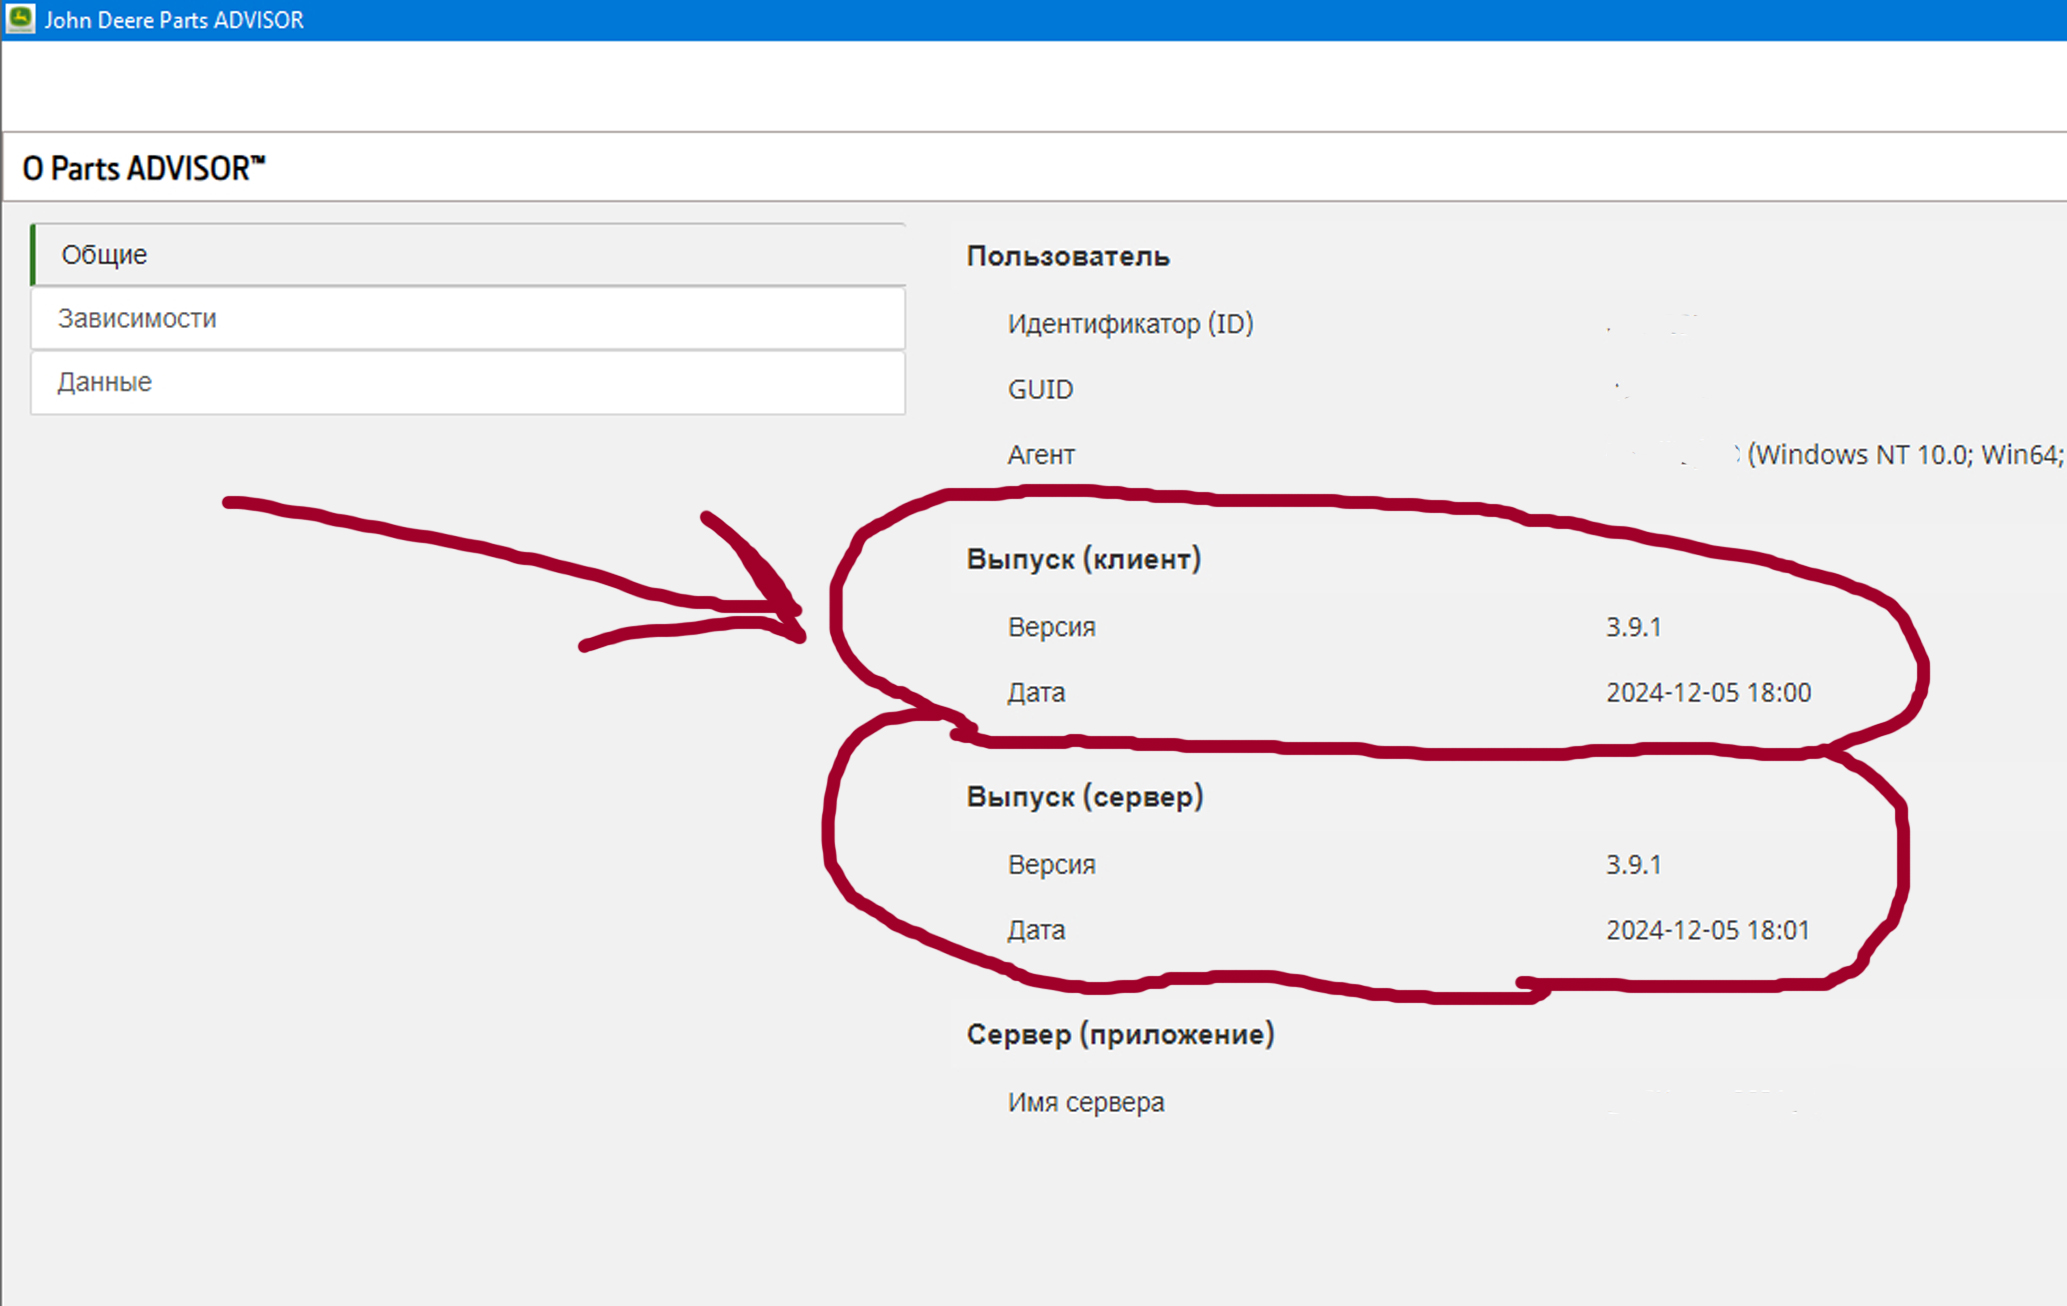
Task: Click the Сервер (приложение) heading
Action: click(x=1120, y=1035)
